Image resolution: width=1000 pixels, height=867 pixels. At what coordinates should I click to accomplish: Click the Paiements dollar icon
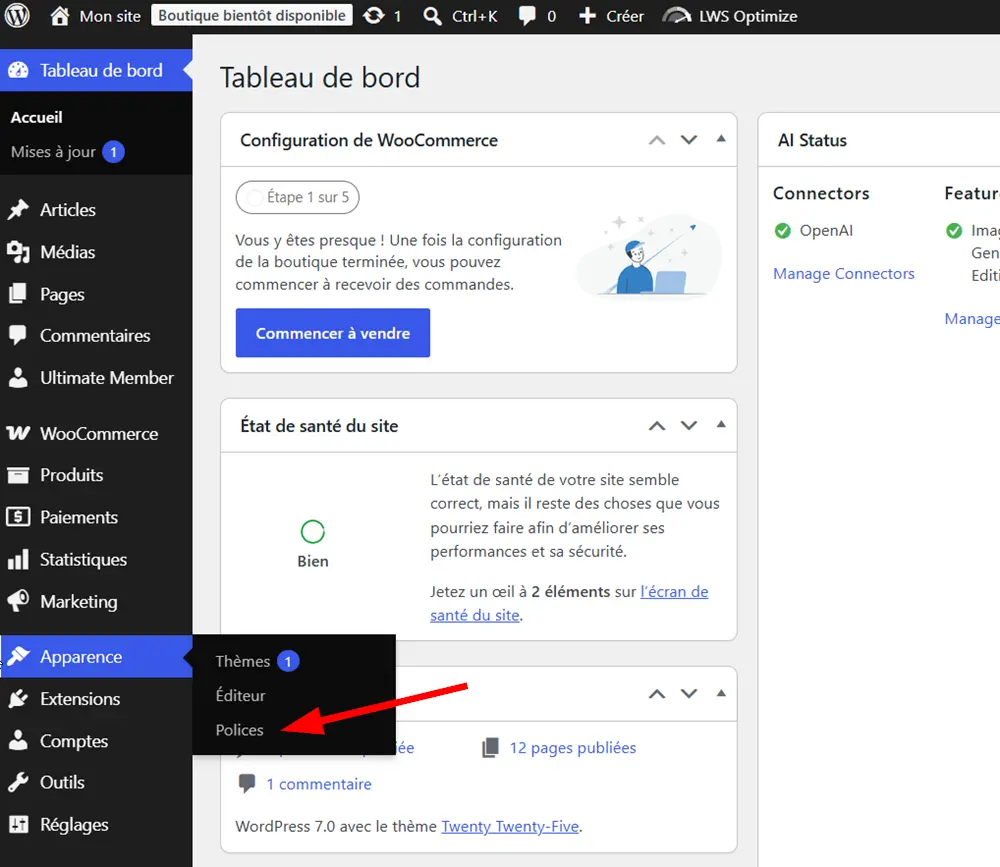coord(18,517)
